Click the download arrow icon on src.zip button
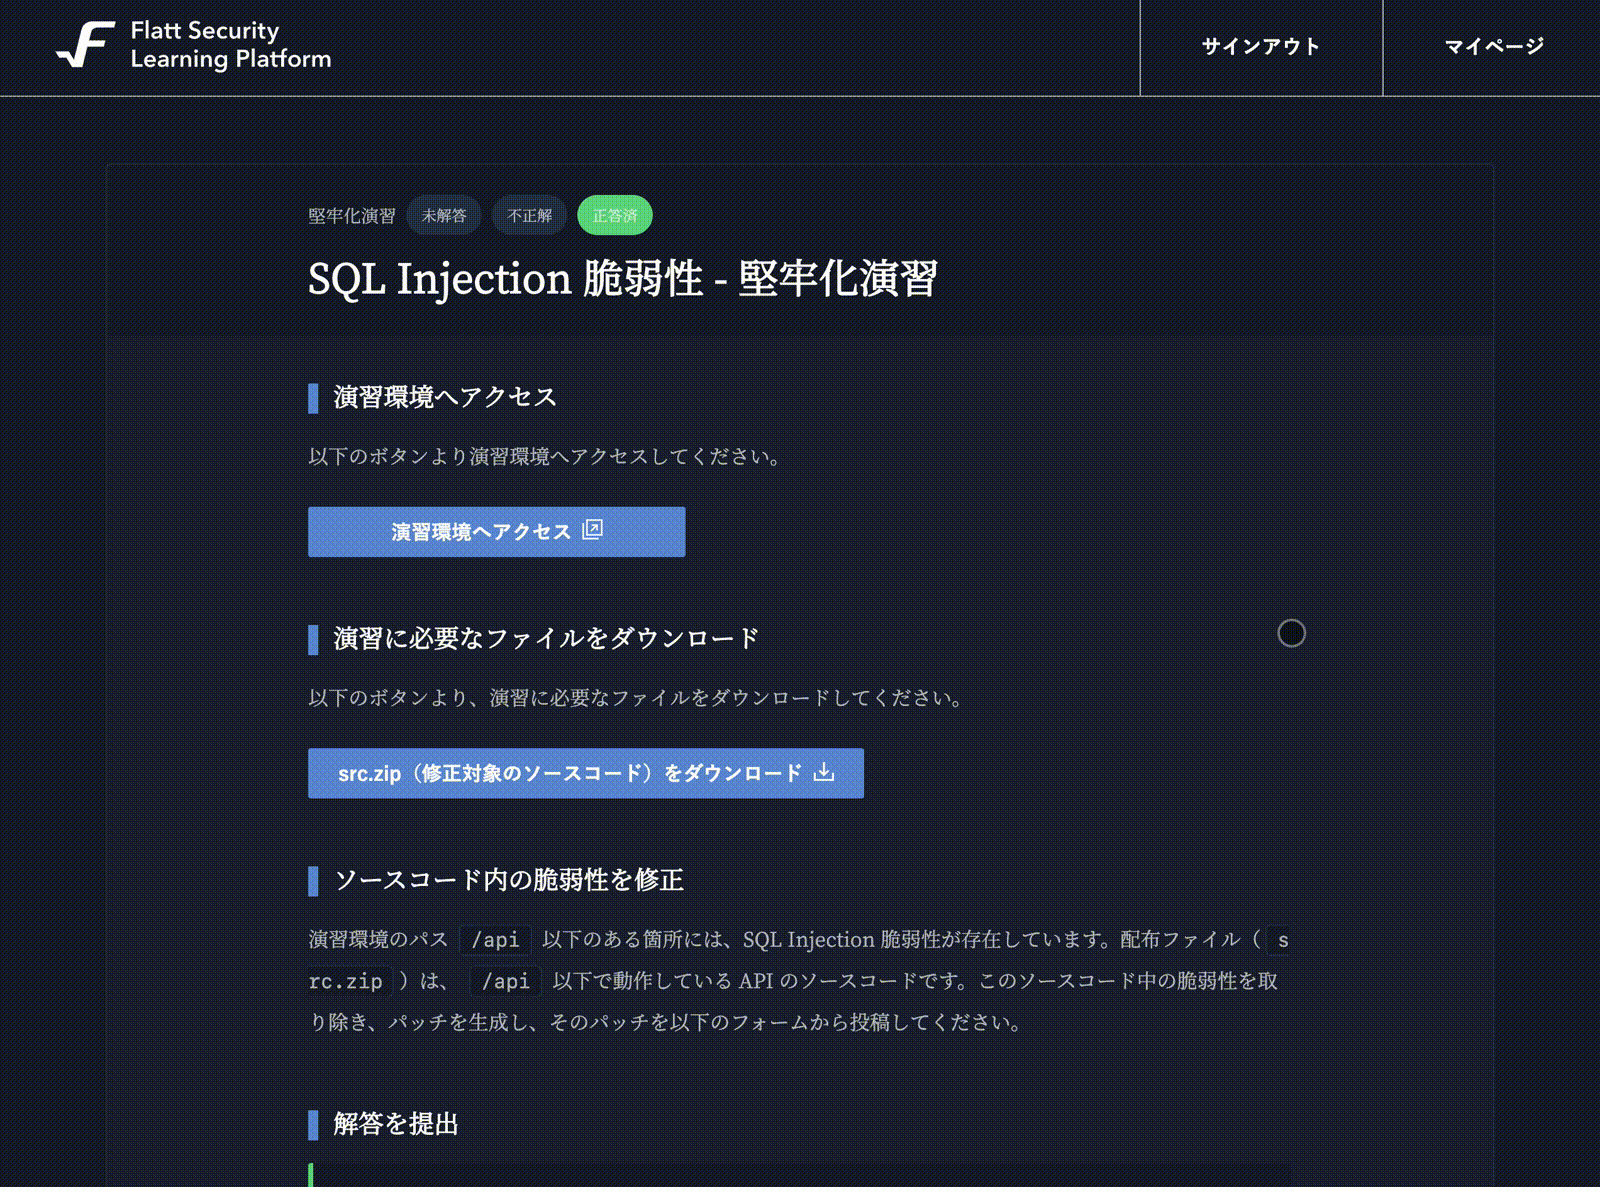This screenshot has height=1187, width=1600. click(824, 772)
